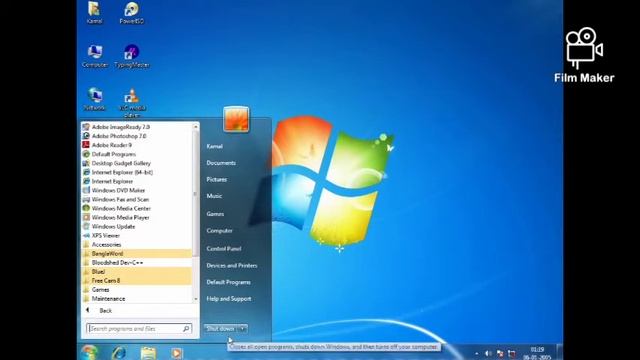
Task: Show hidden tray icons arrow
Action: pos(476,353)
